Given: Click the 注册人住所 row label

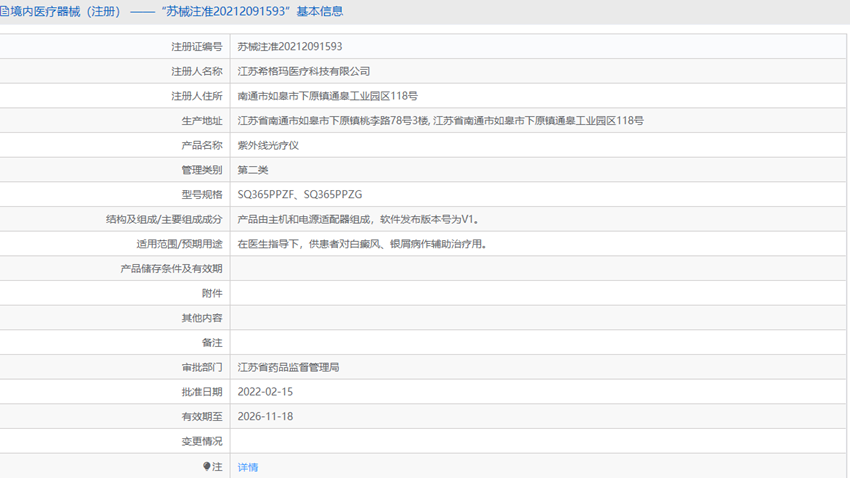Looking at the screenshot, I should (x=197, y=96).
